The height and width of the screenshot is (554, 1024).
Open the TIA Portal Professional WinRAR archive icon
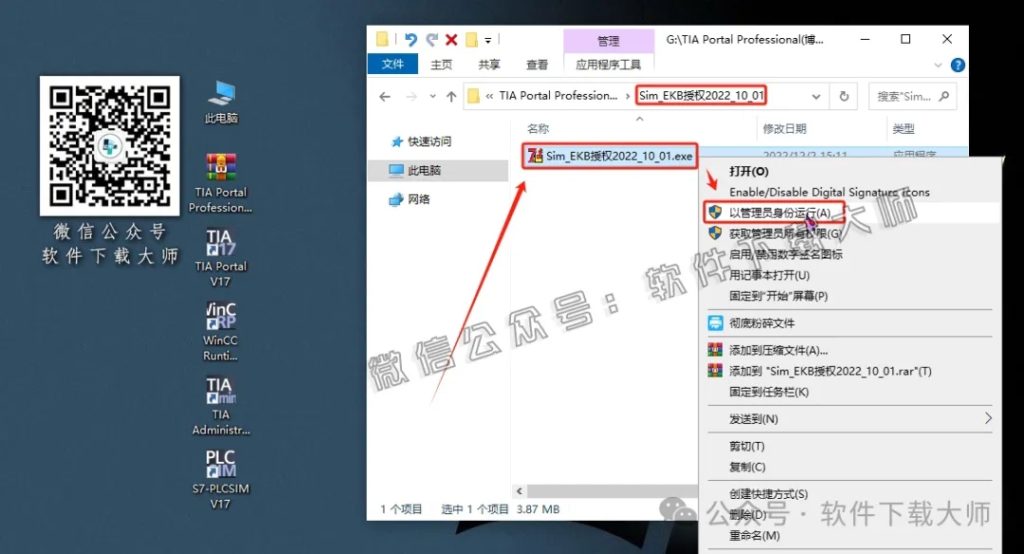click(221, 183)
